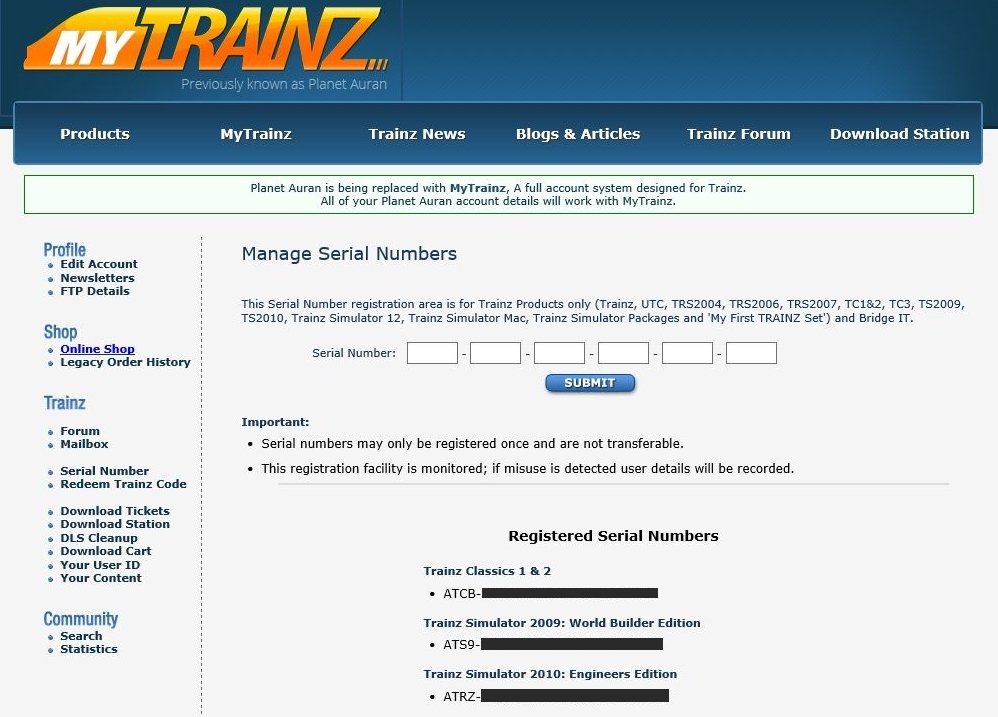Submit the serial number
Viewport: 998px width, 717px height.
pos(590,383)
